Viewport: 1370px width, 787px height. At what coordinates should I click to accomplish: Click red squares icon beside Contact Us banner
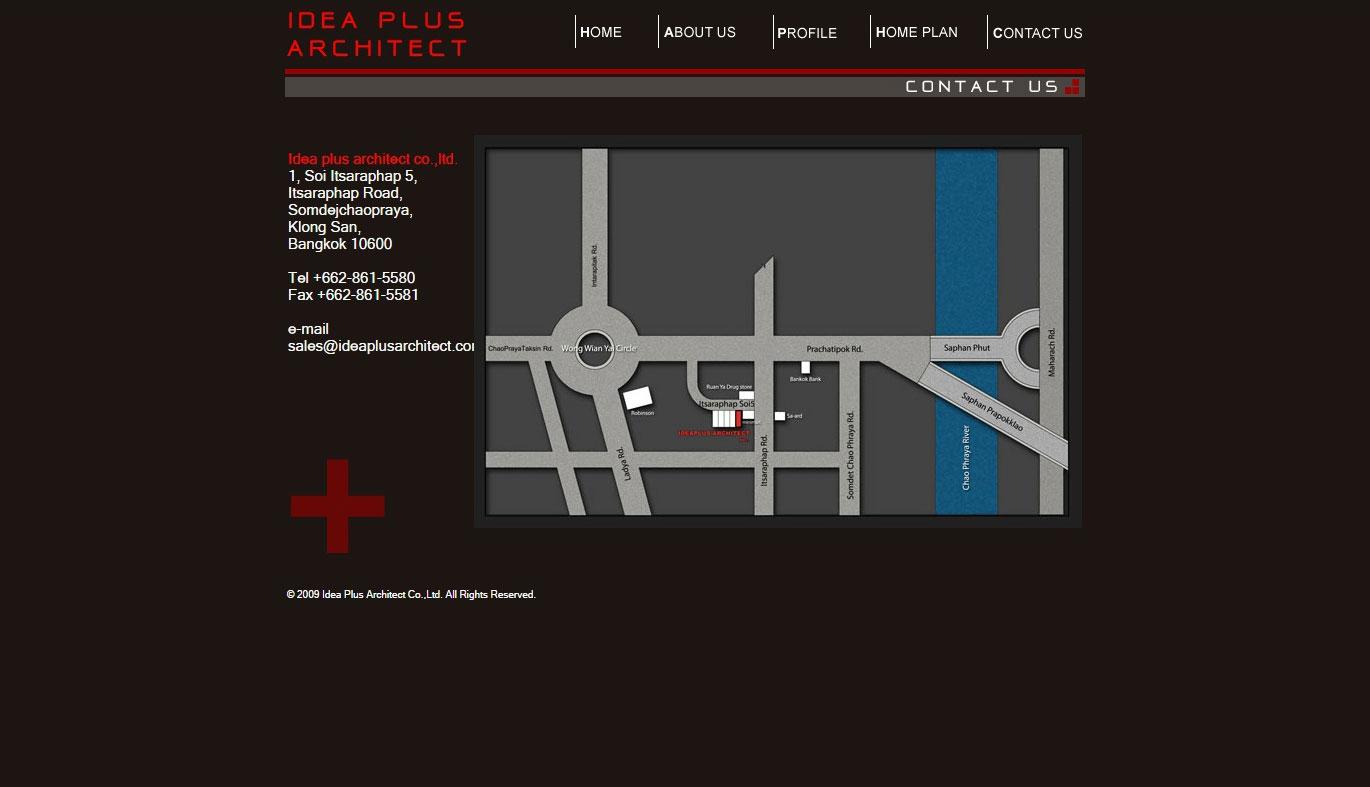[1072, 87]
